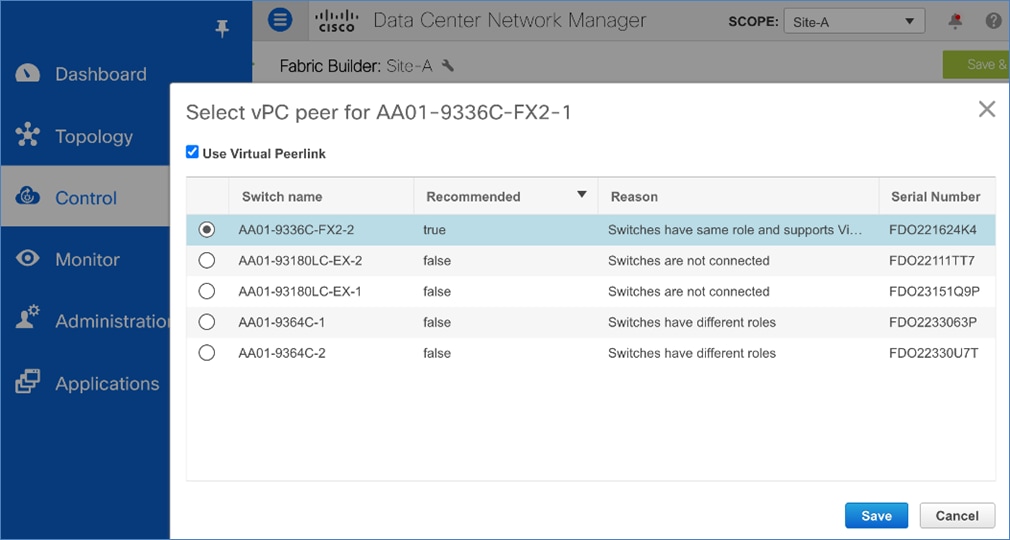Viewport: 1010px width, 540px height.
Task: Click serial number FDO23151Q9P
Action: 934,291
